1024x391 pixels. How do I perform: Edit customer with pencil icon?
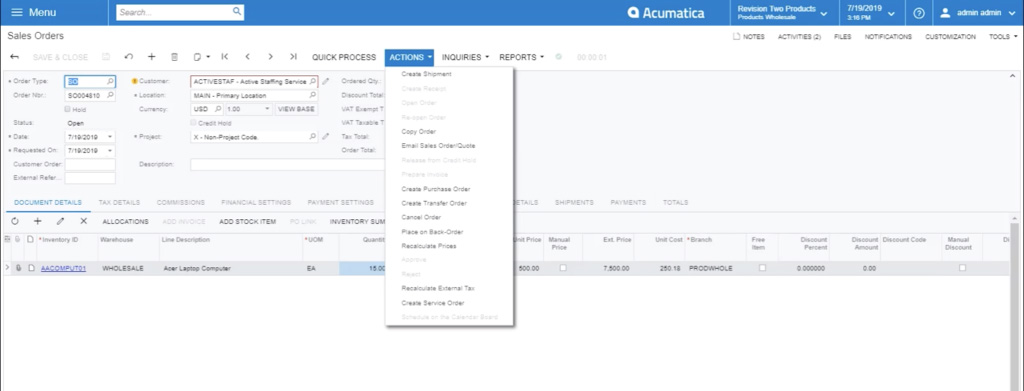(326, 82)
